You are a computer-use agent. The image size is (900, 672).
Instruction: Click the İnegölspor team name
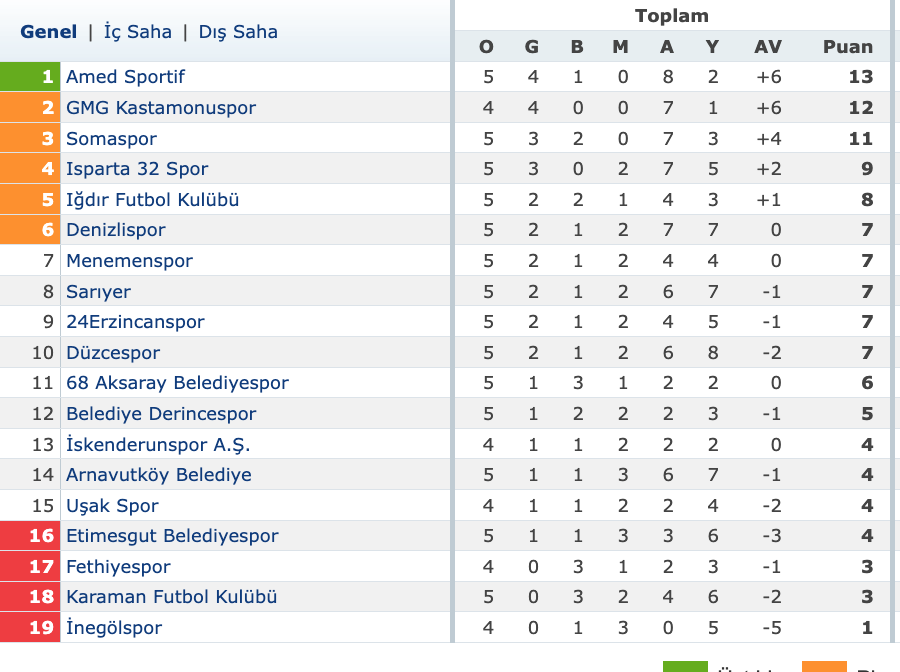click(x=114, y=627)
